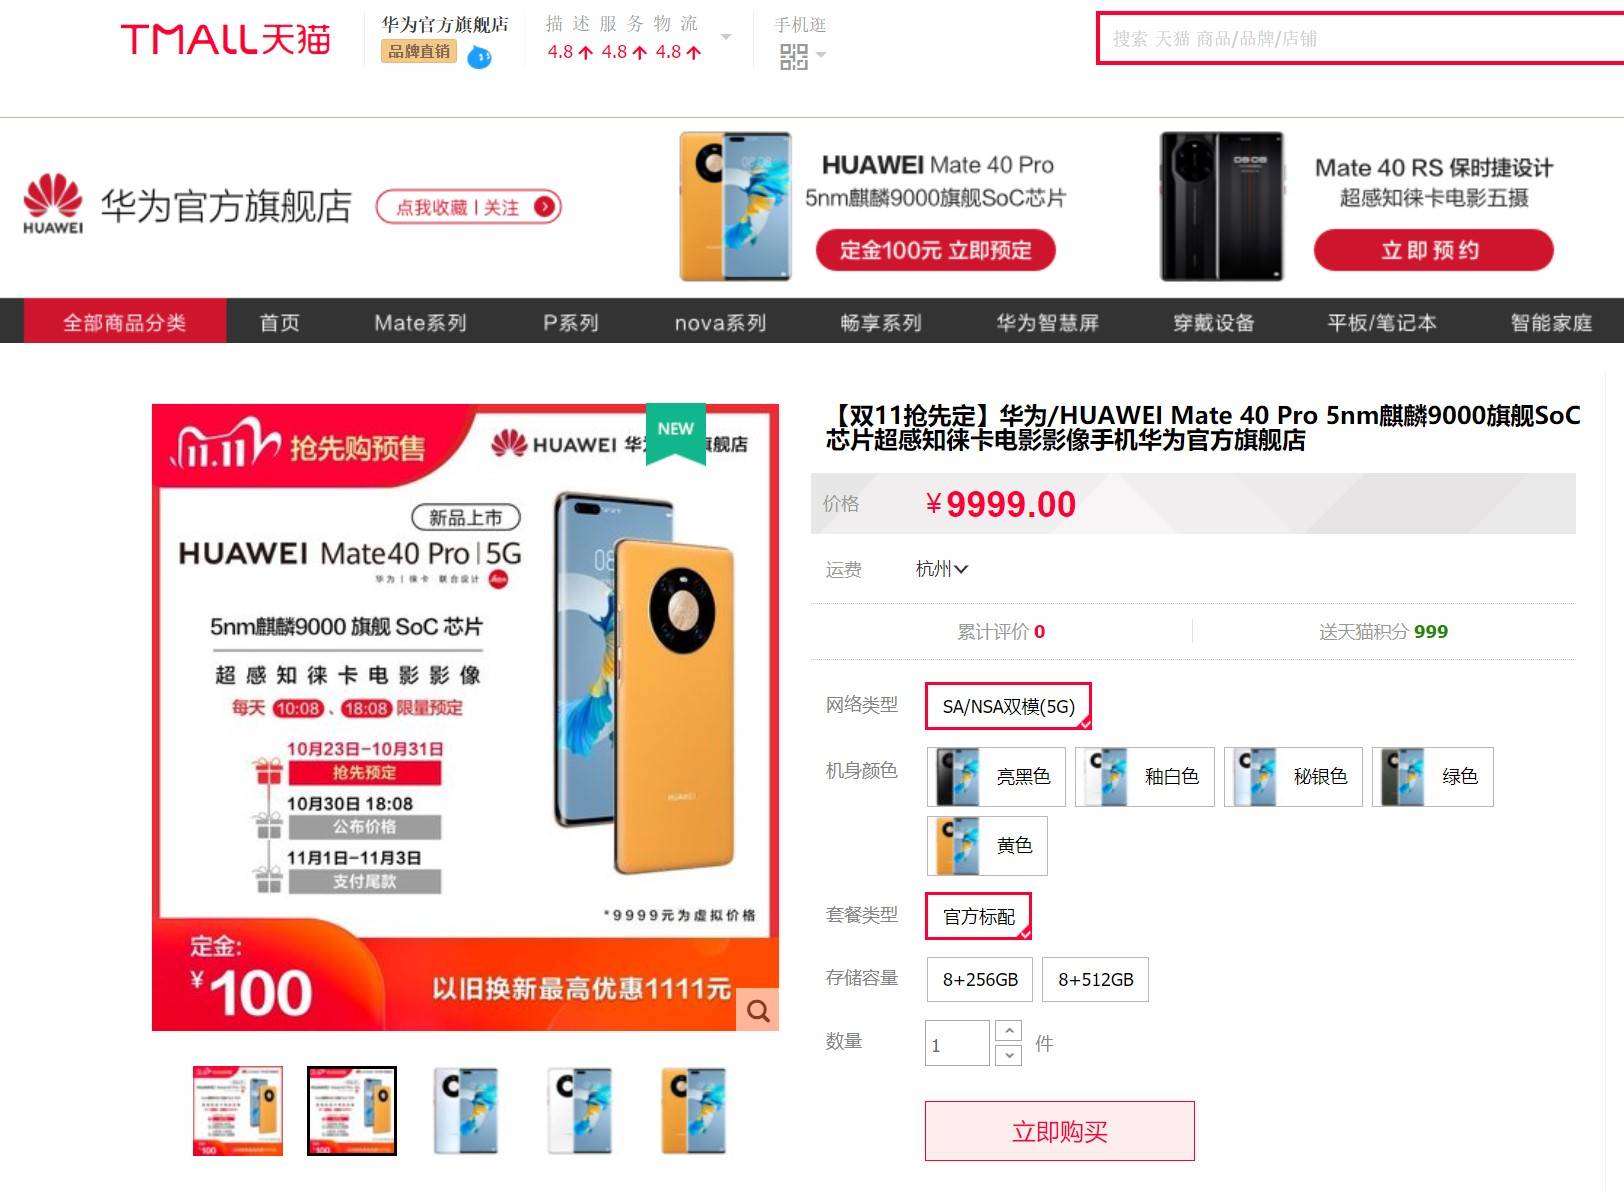Viewport: 1624px width, 1191px height.
Task: Click the magnifier icon on the product image
Action: point(758,1010)
